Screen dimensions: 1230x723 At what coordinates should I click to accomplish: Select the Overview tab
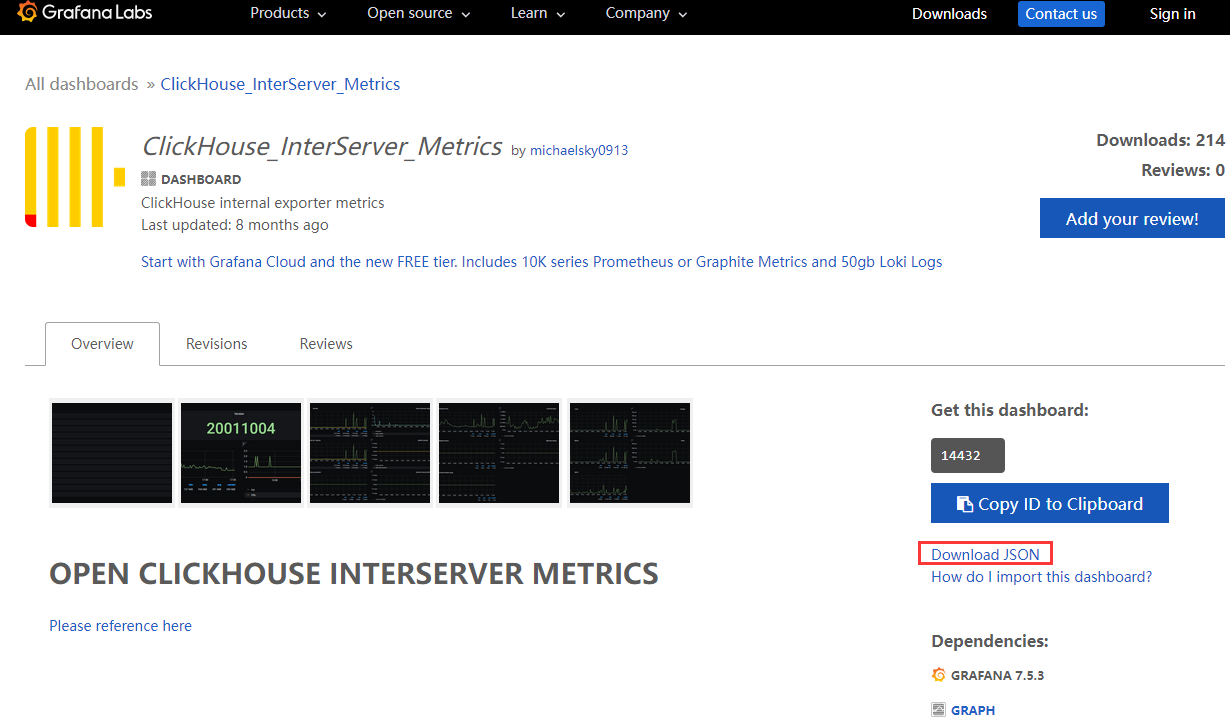coord(102,343)
